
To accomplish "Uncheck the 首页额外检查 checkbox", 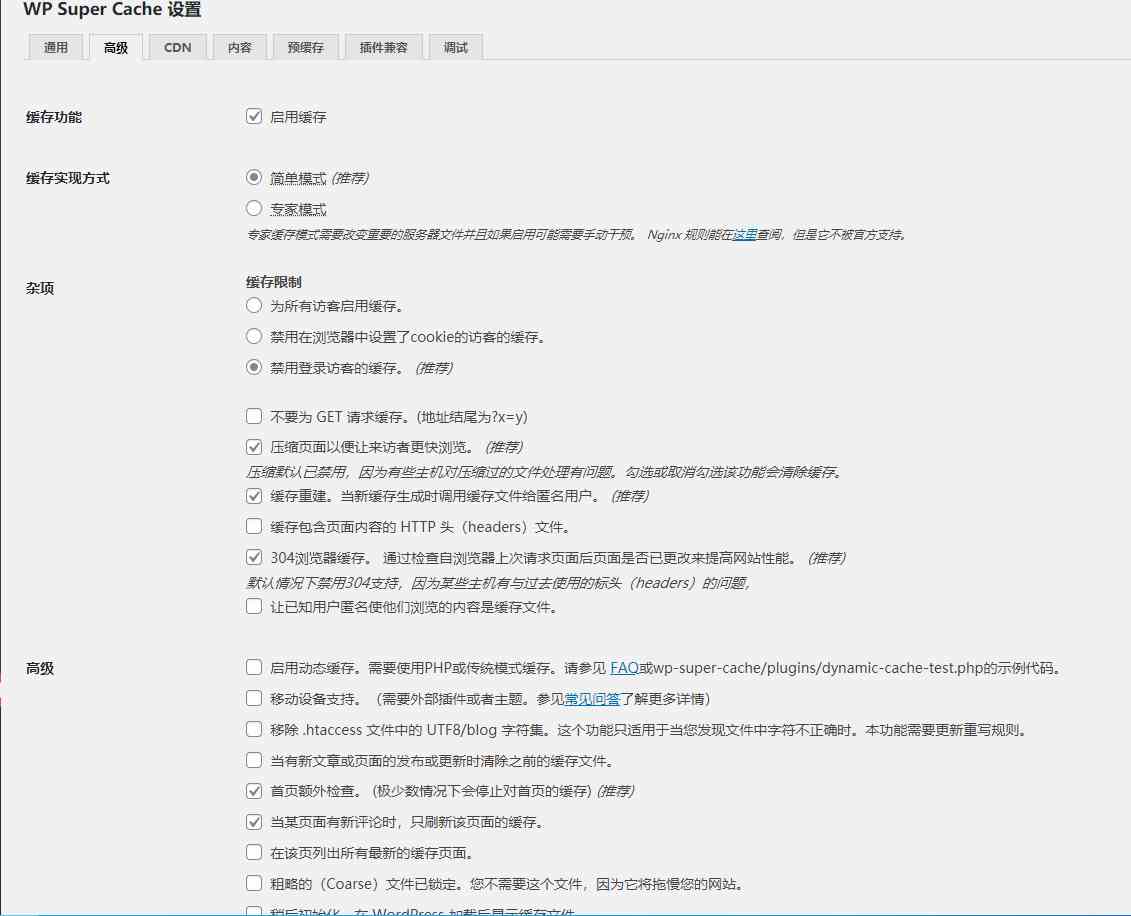I will [254, 791].
